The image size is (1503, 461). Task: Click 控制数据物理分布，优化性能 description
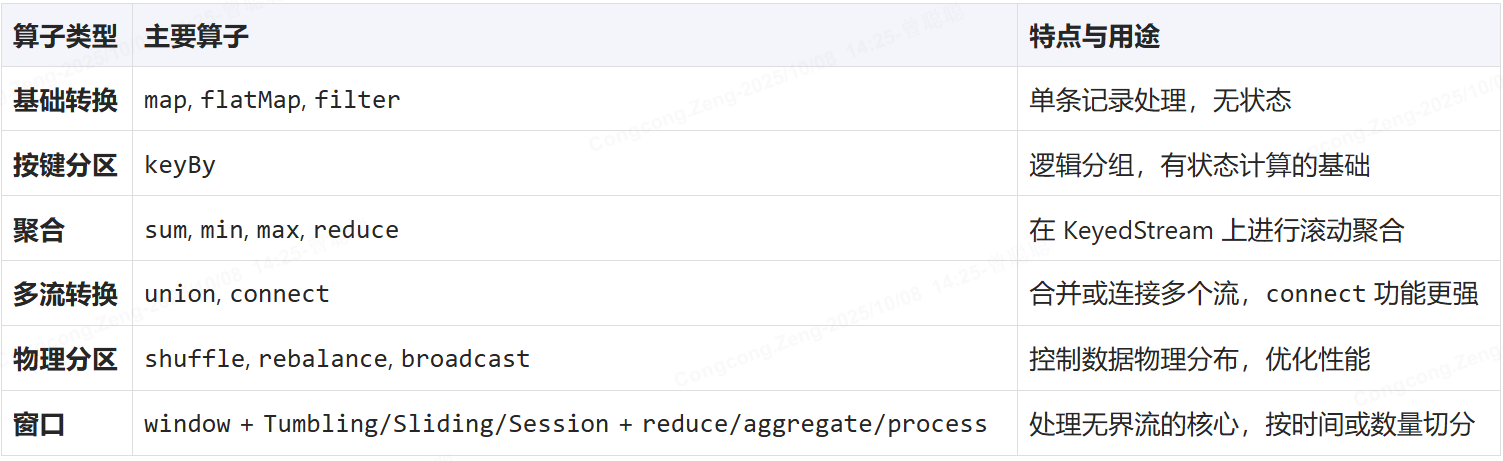(1199, 359)
